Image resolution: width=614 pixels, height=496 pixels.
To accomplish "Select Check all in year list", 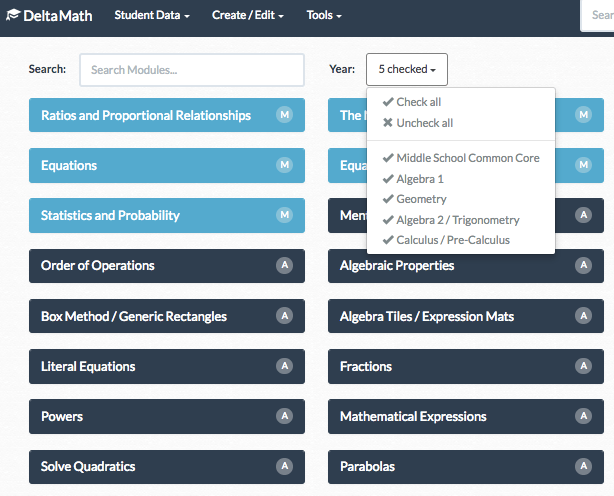I will tap(410, 102).
